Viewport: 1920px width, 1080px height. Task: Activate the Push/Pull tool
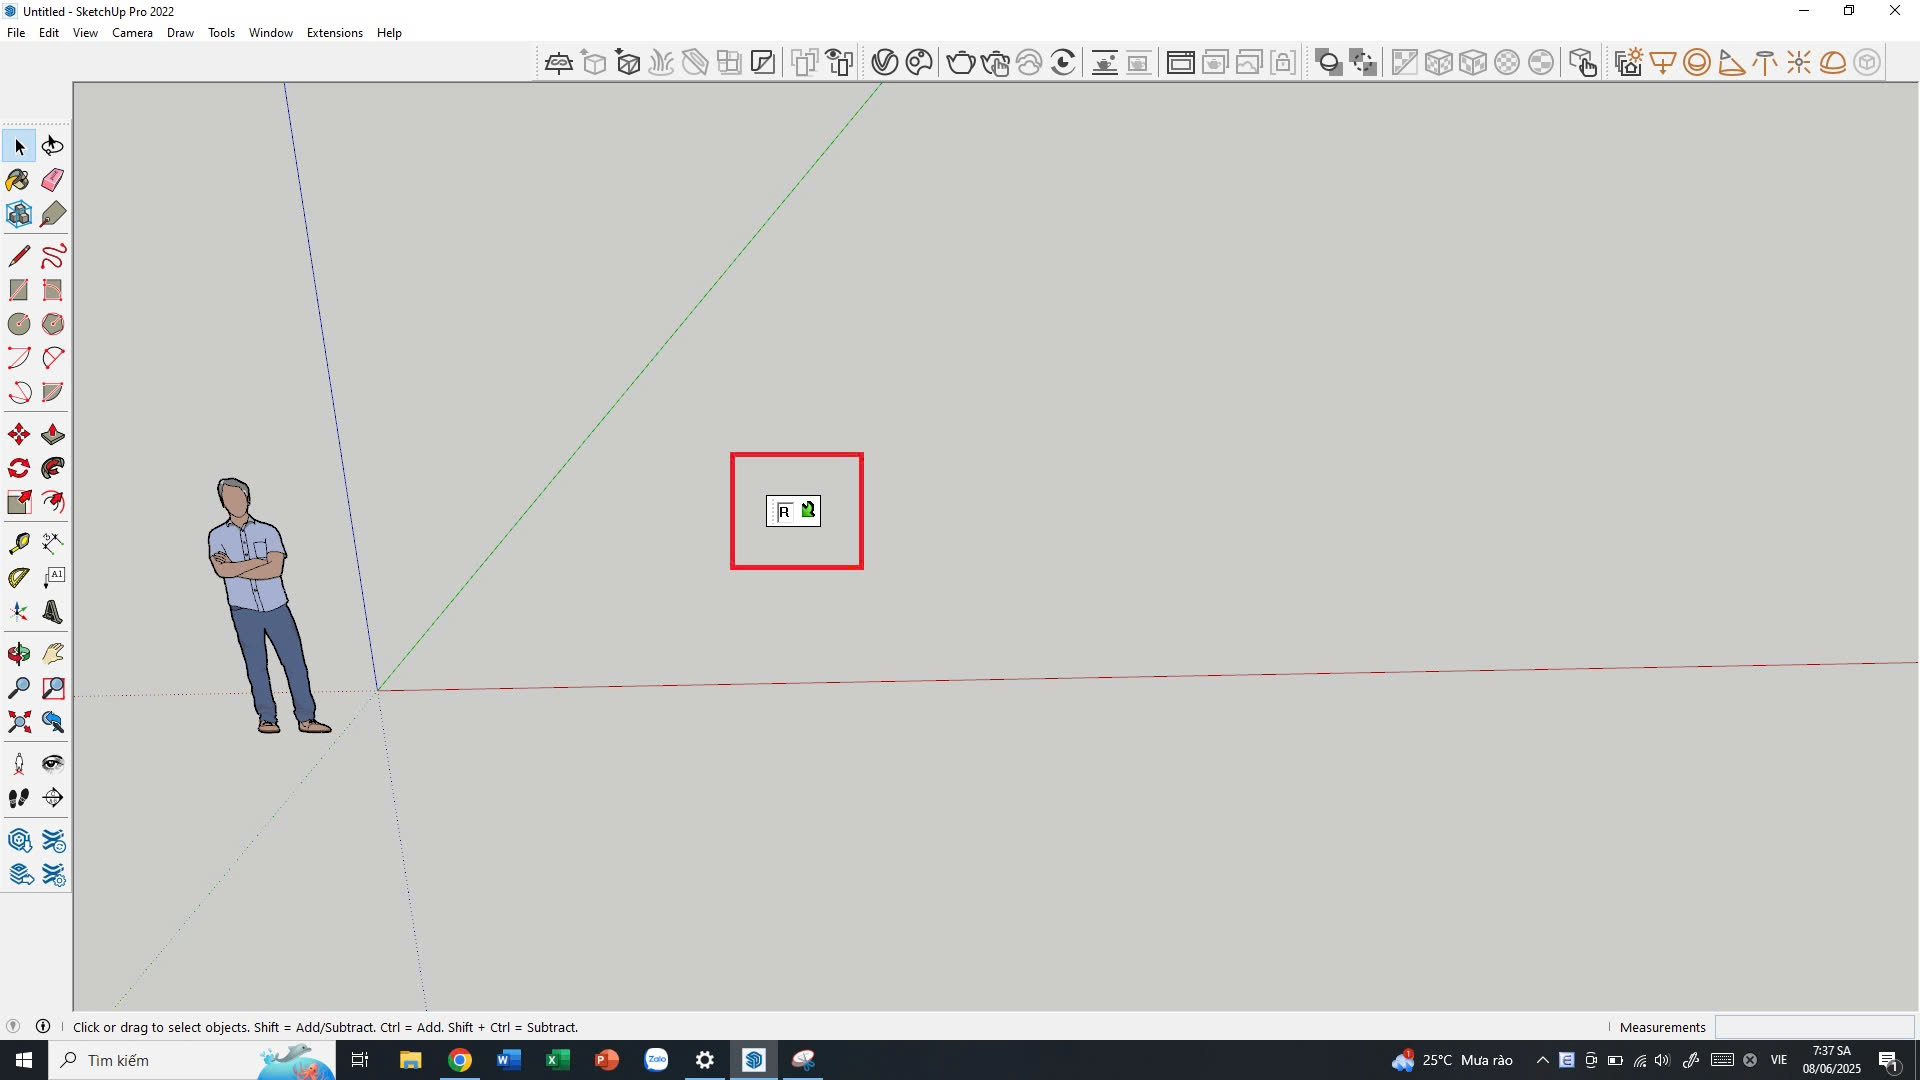(53, 434)
